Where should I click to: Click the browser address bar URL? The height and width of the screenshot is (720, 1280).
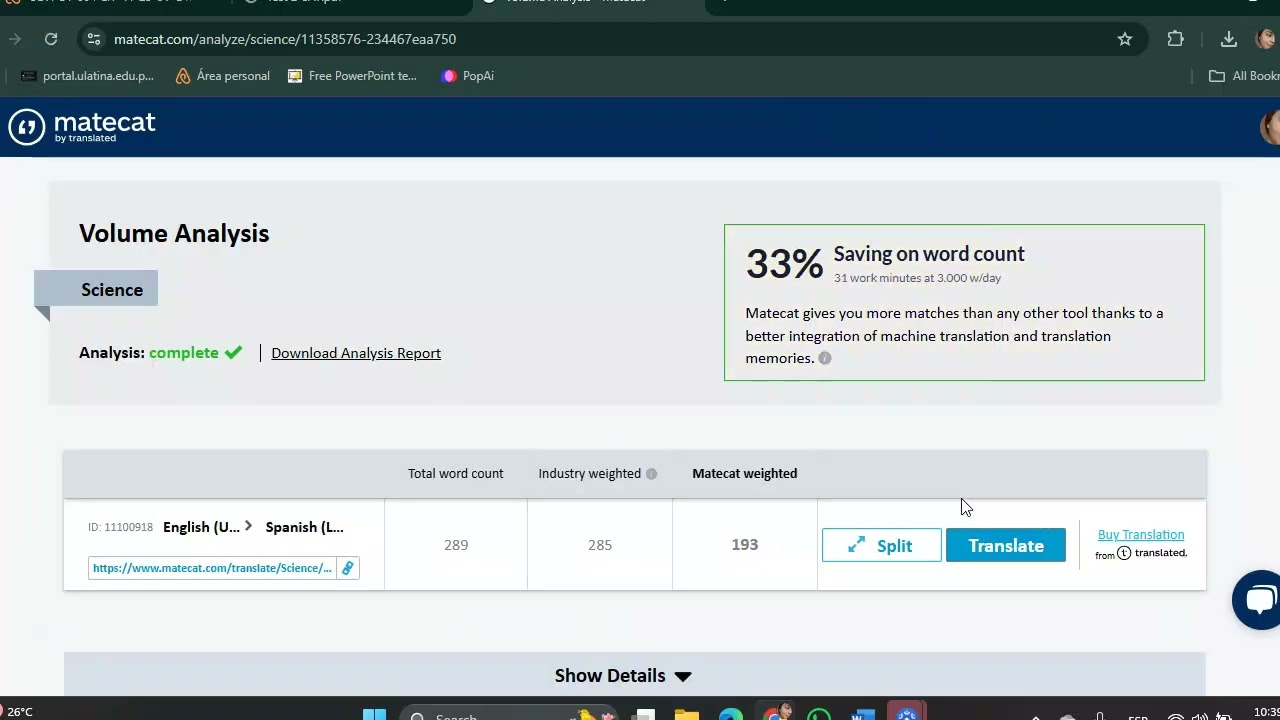tap(285, 39)
